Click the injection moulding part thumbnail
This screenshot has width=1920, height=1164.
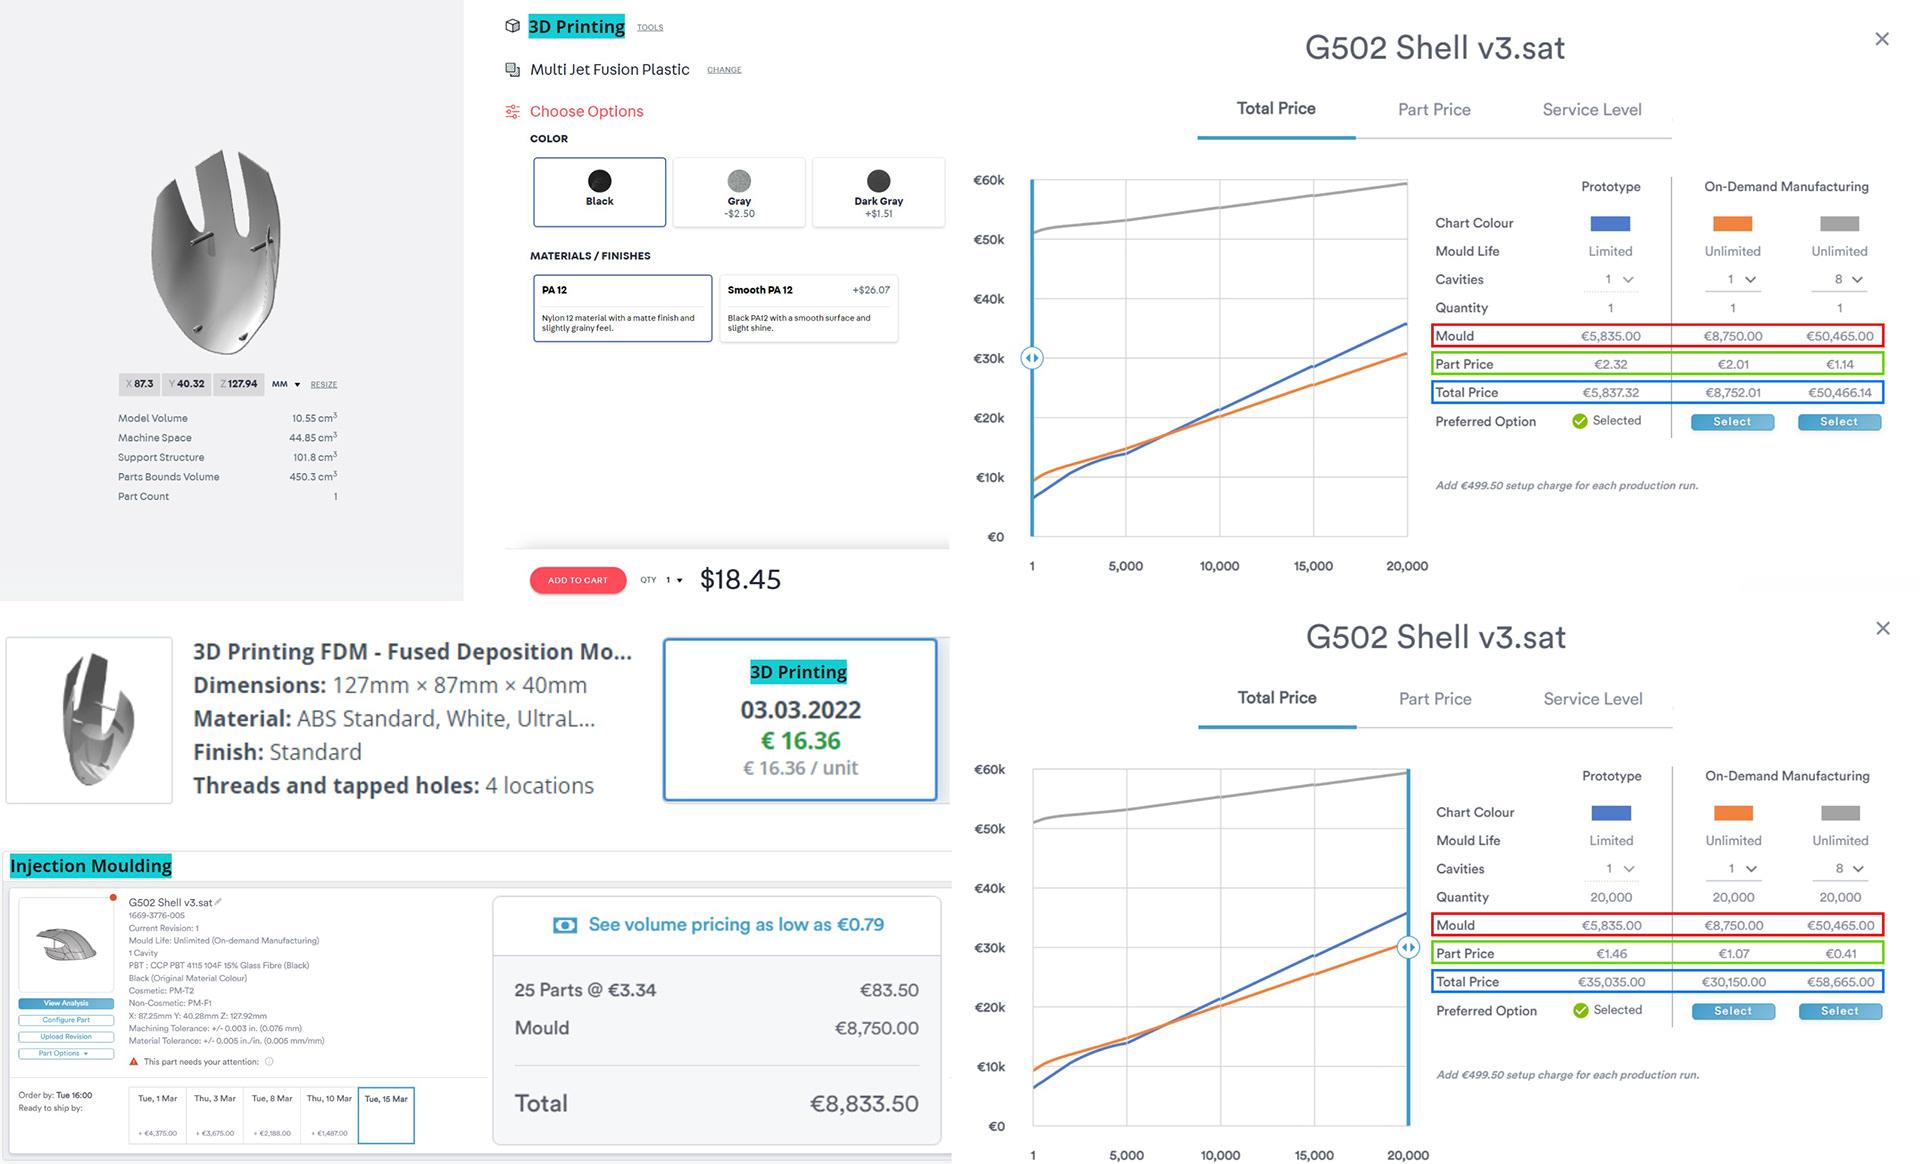coord(66,944)
